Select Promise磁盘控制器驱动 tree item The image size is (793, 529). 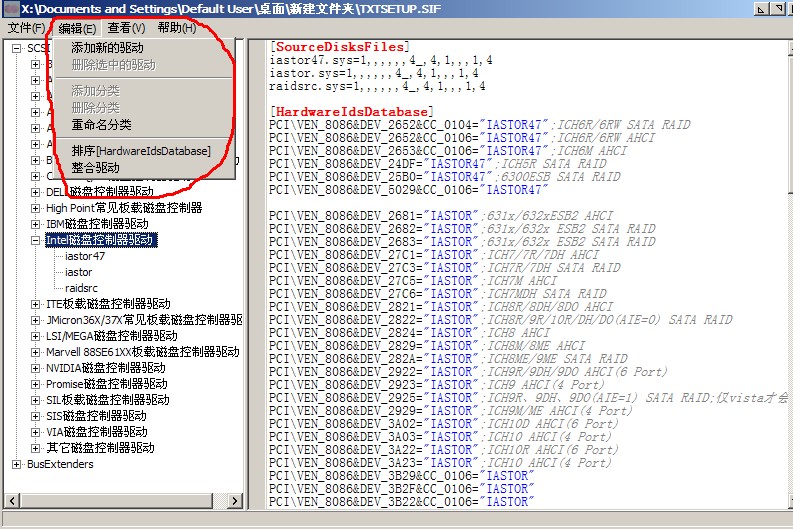[x=106, y=384]
